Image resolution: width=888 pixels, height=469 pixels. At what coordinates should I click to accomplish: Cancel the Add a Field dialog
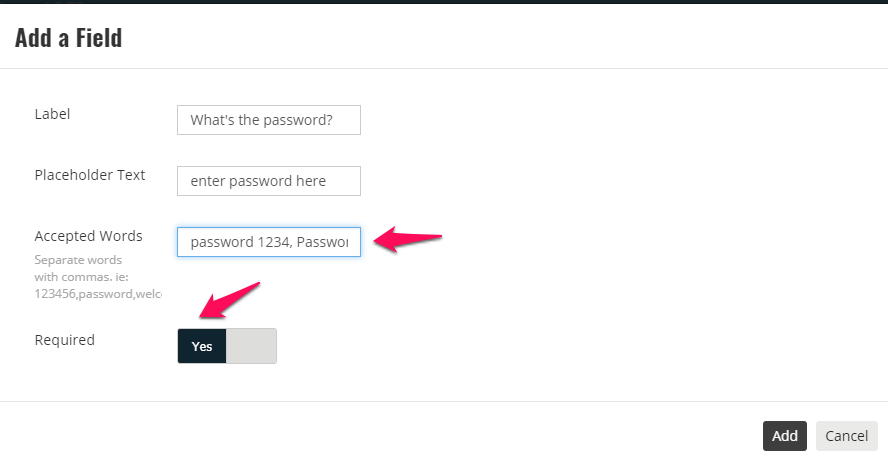[x=847, y=436]
